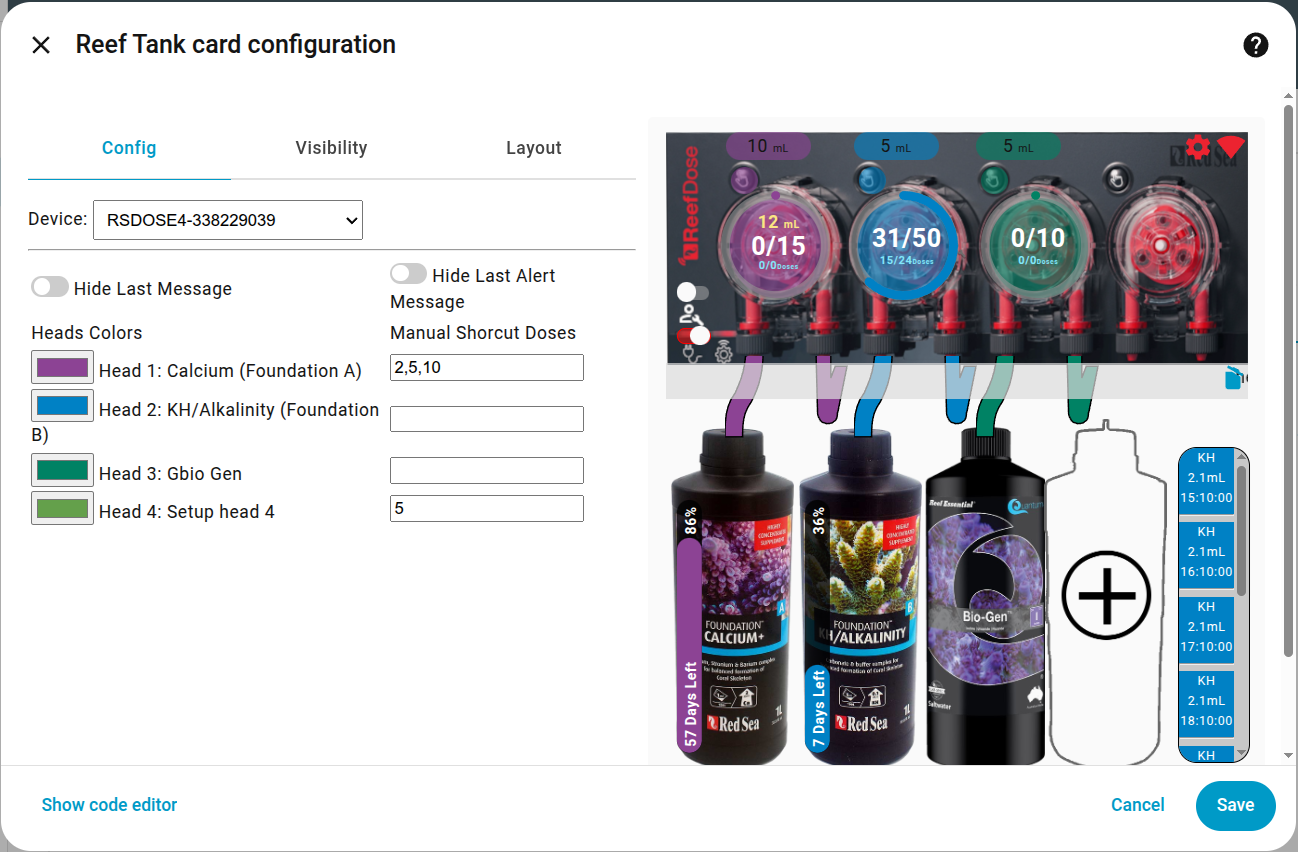
Task: Open the help question mark icon
Action: click(x=1255, y=45)
